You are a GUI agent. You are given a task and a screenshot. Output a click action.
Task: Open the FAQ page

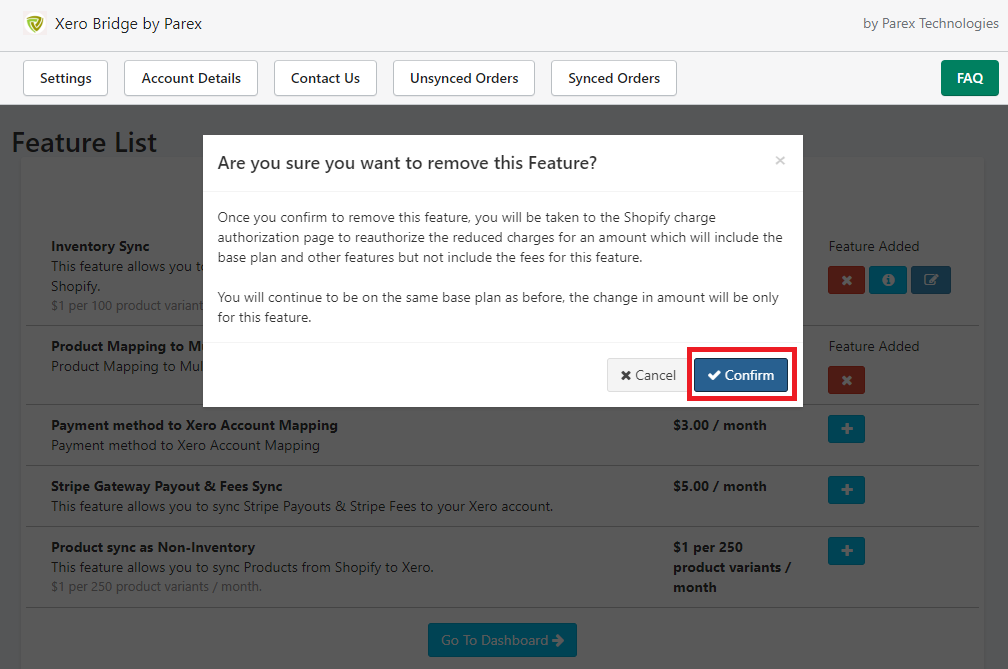[969, 78]
